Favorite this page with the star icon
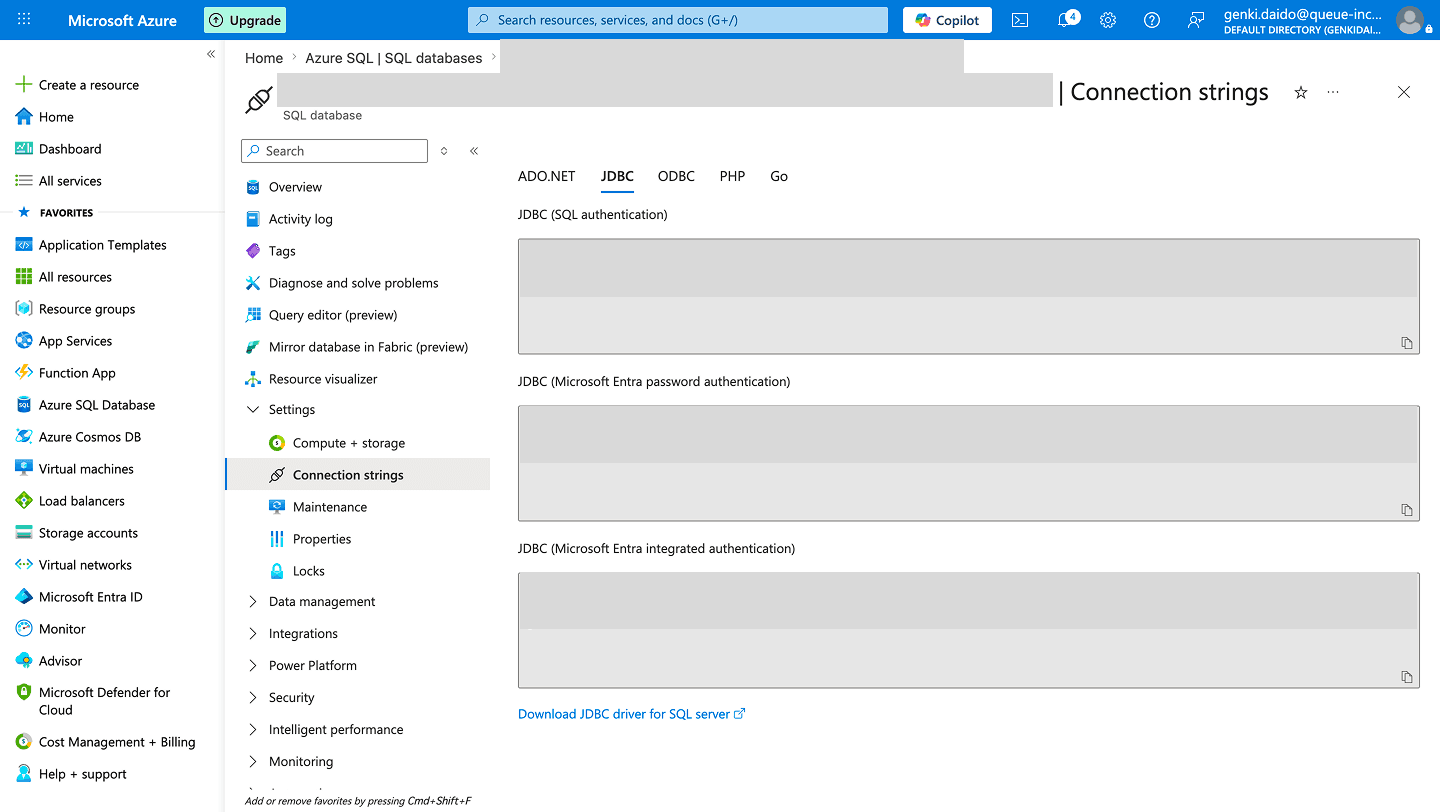Image resolution: width=1440 pixels, height=812 pixels. [x=1301, y=92]
